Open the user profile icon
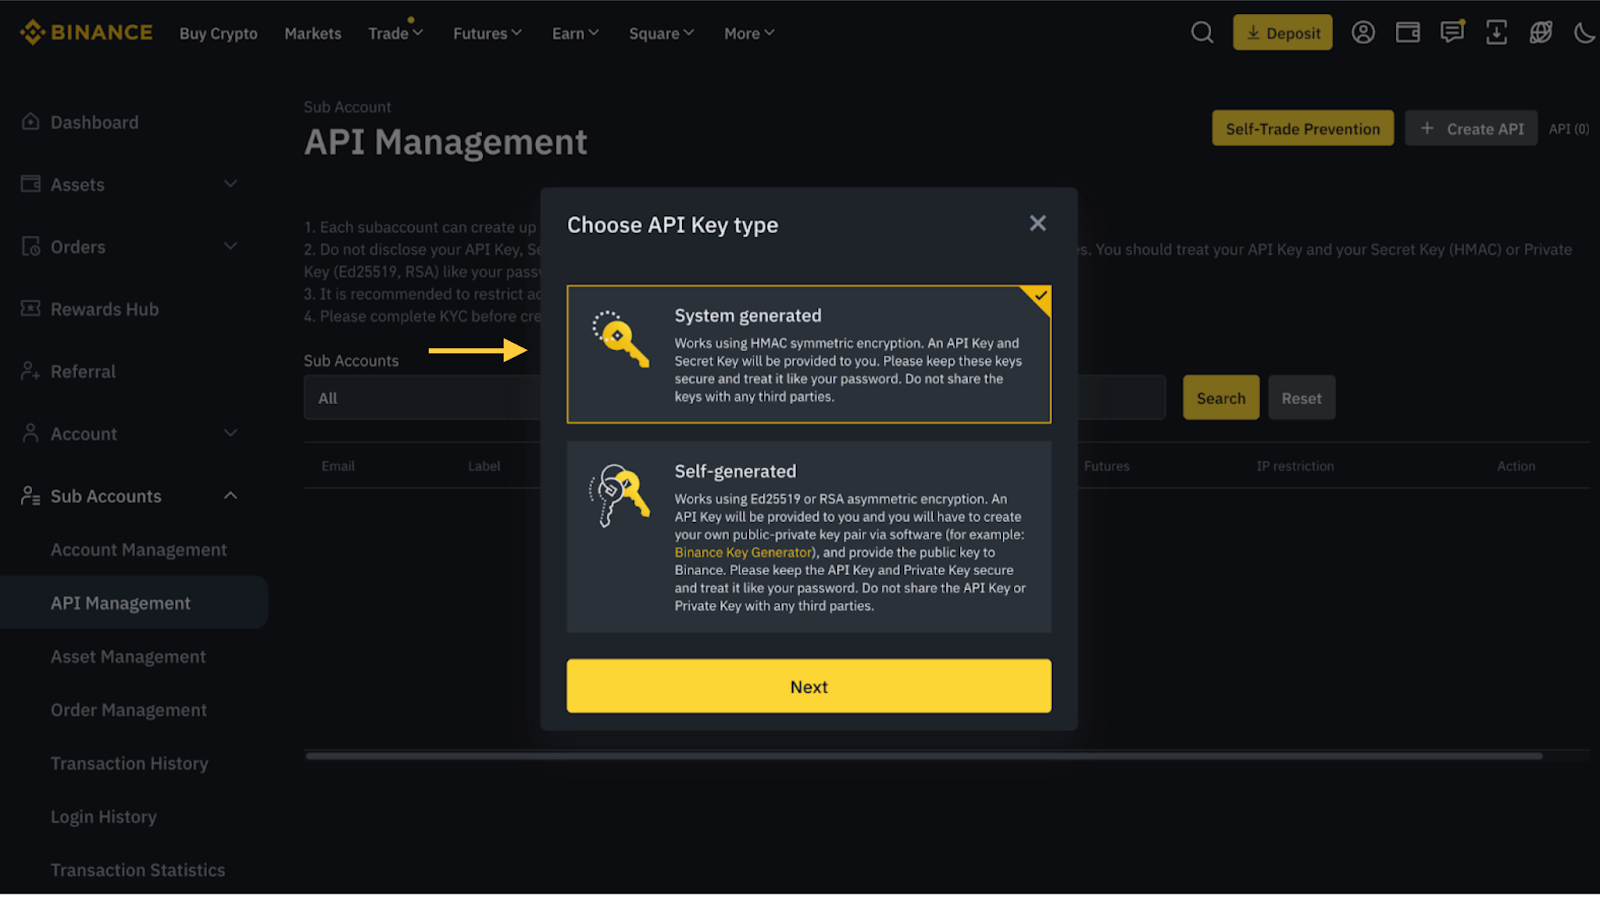1600x897 pixels. [1363, 33]
